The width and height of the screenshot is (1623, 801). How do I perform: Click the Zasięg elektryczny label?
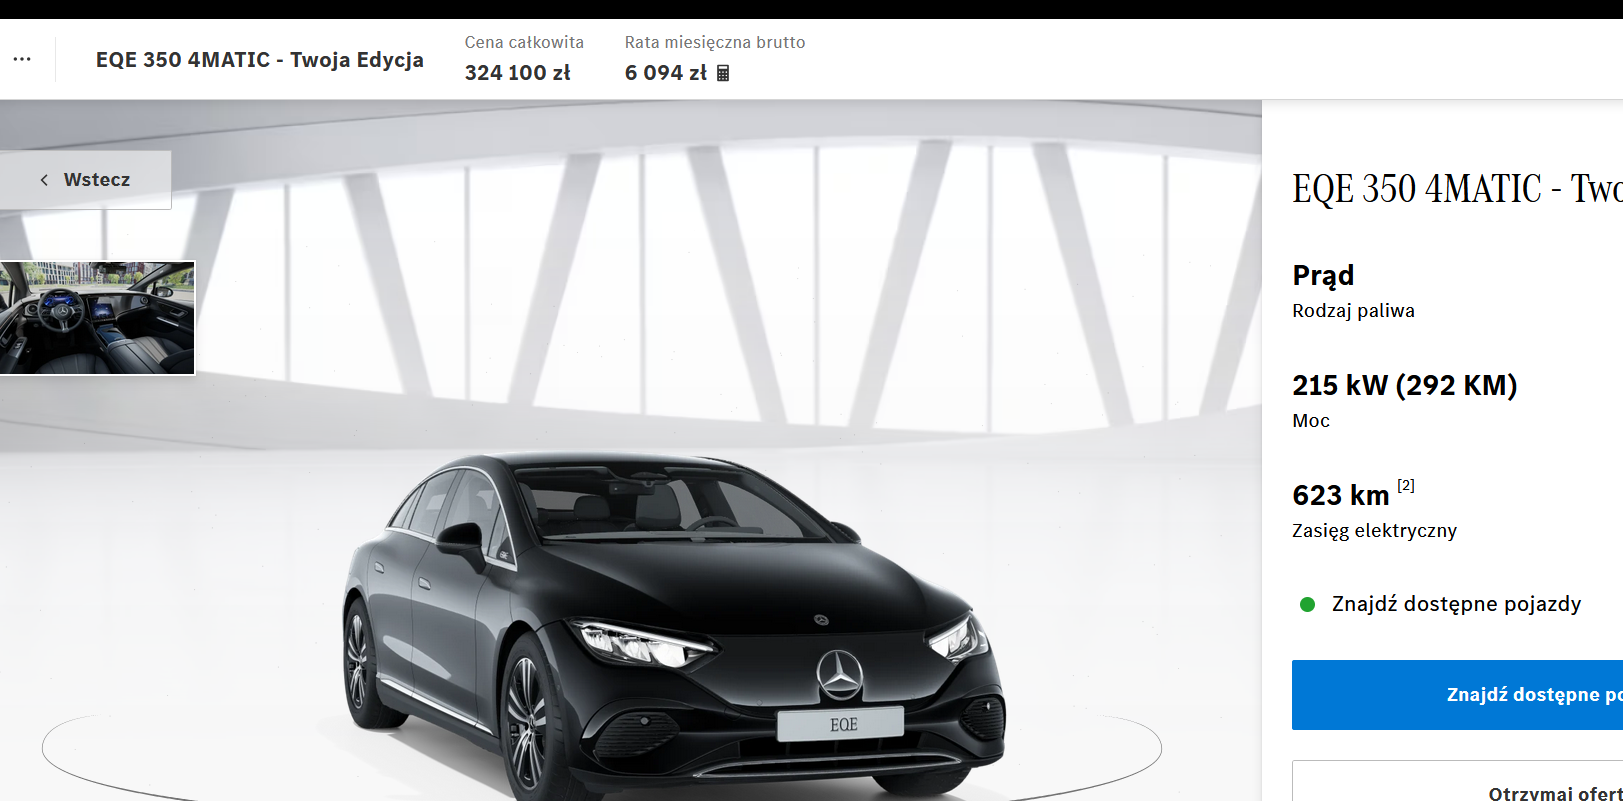pyautogui.click(x=1374, y=531)
